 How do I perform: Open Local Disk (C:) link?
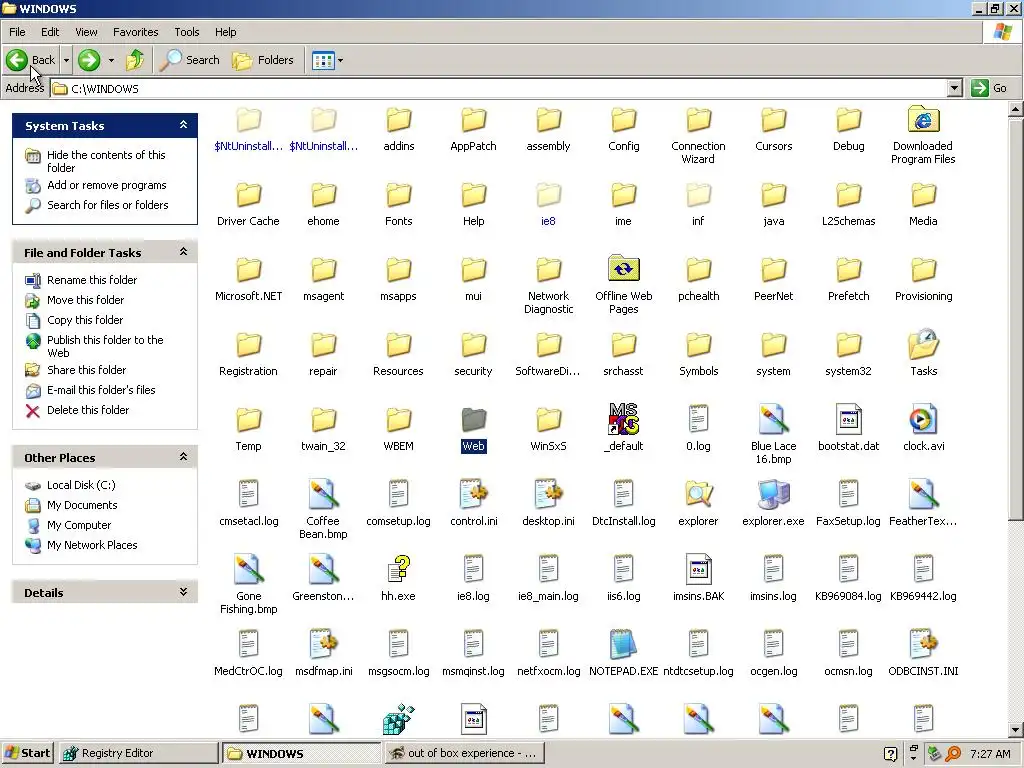tap(81, 485)
